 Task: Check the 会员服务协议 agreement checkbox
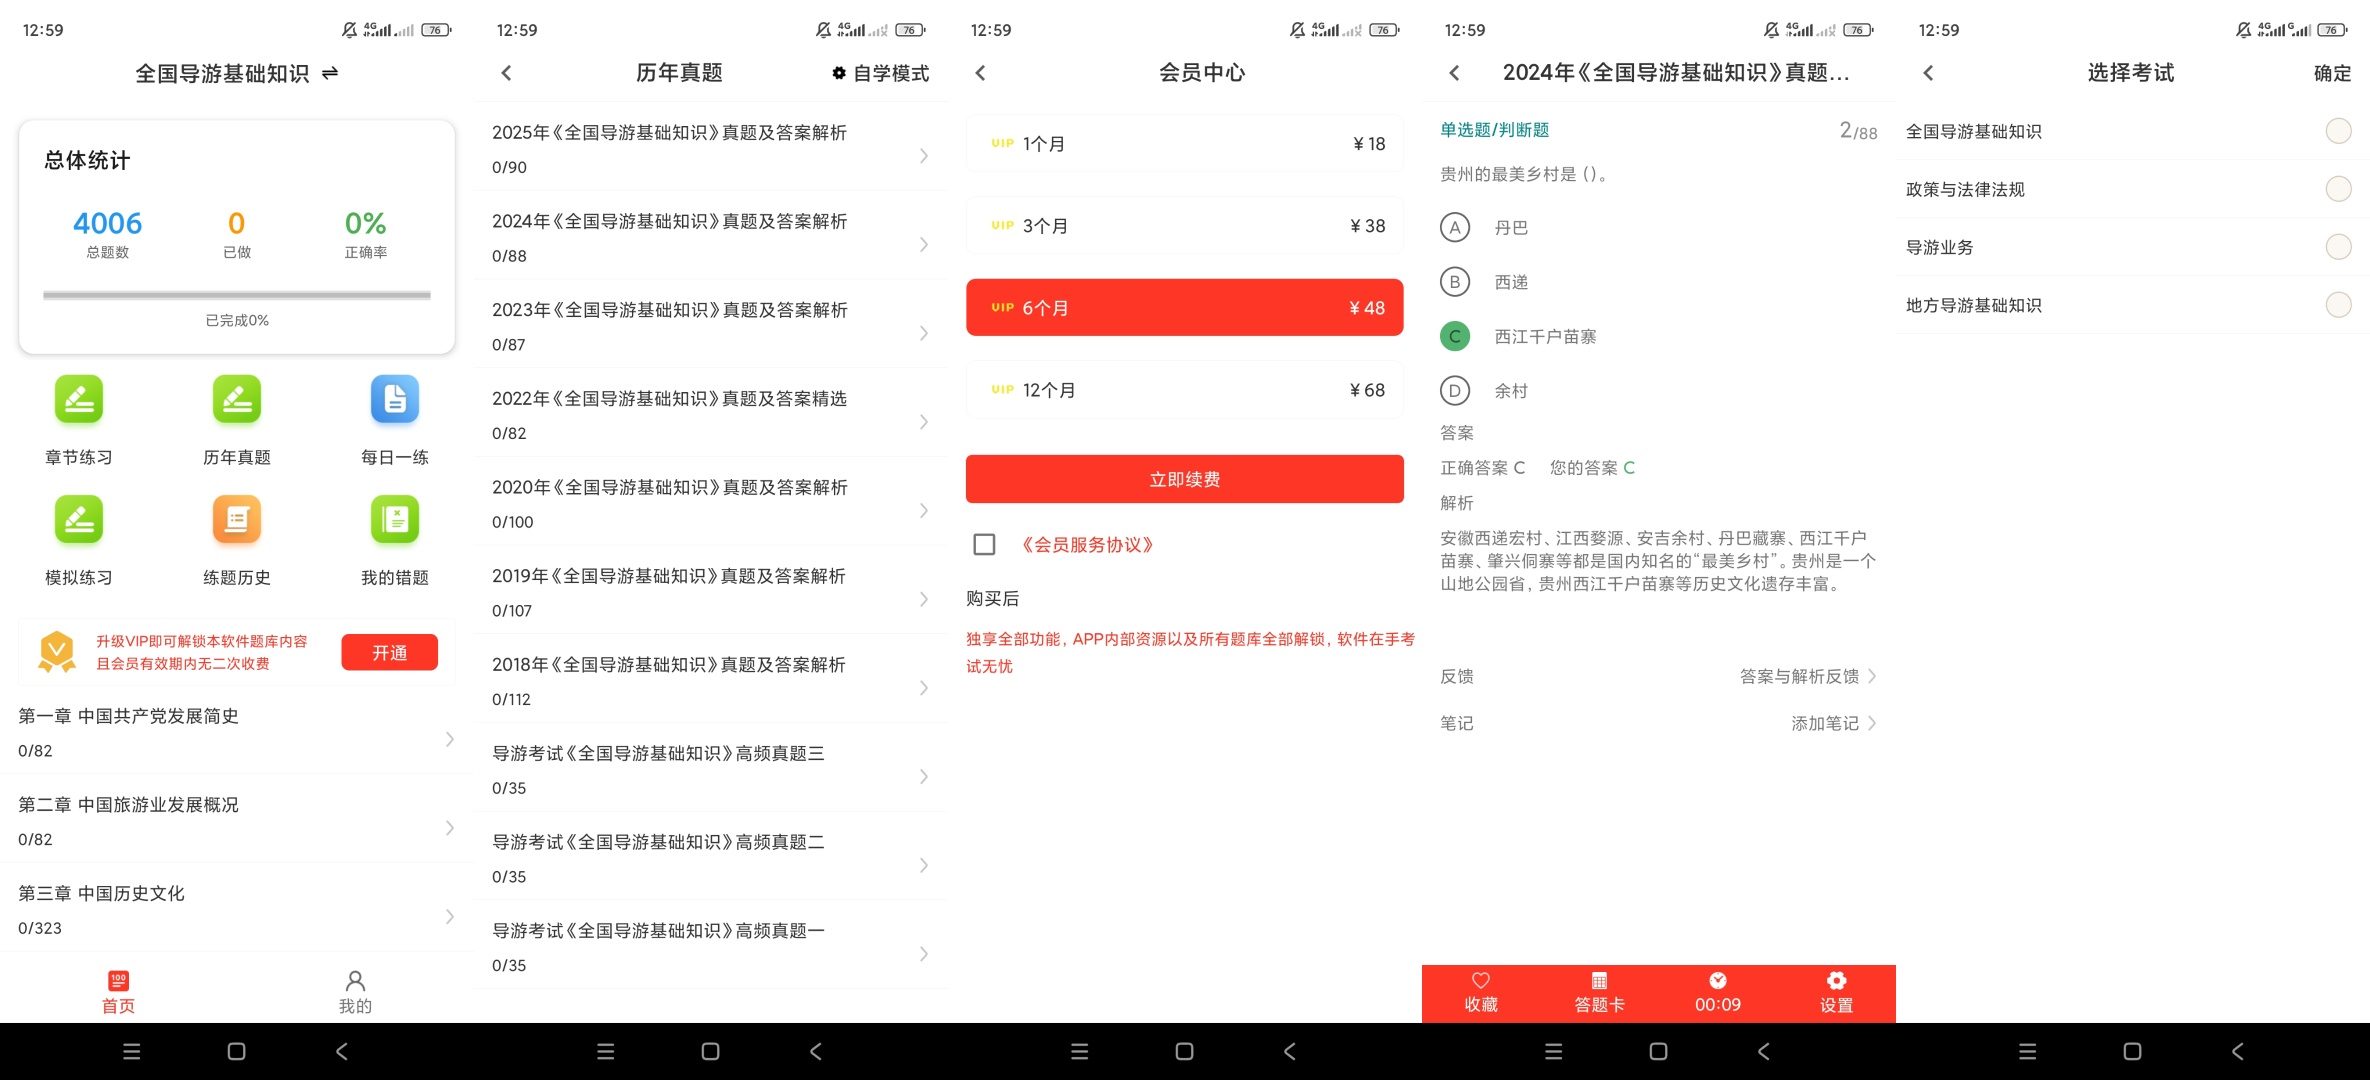pyautogui.click(x=984, y=544)
